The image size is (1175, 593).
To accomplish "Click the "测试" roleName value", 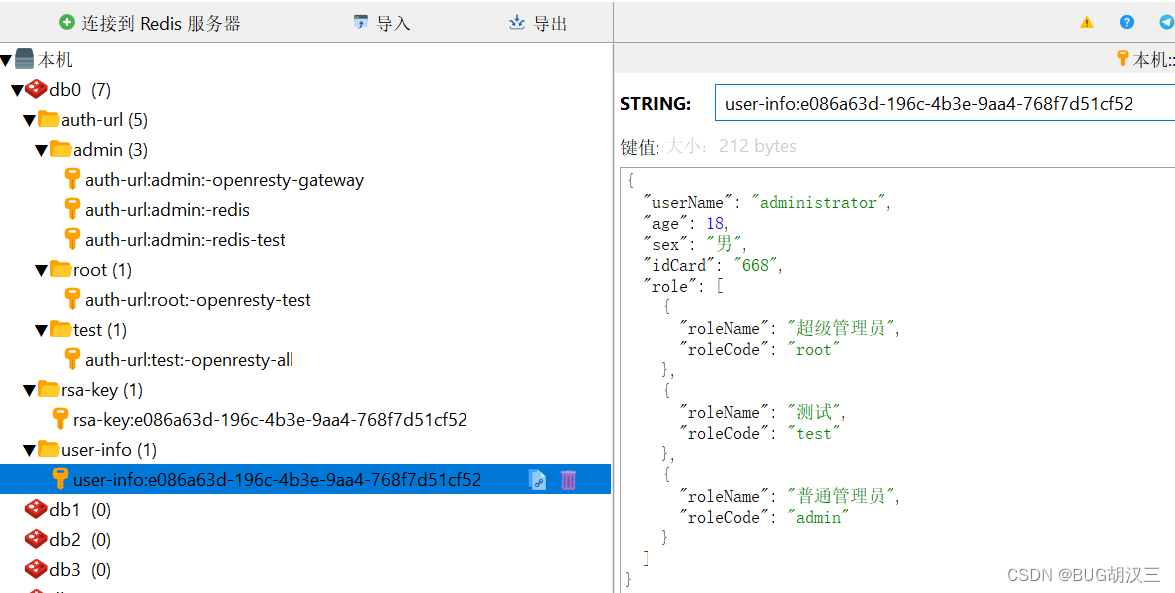I will click(814, 412).
